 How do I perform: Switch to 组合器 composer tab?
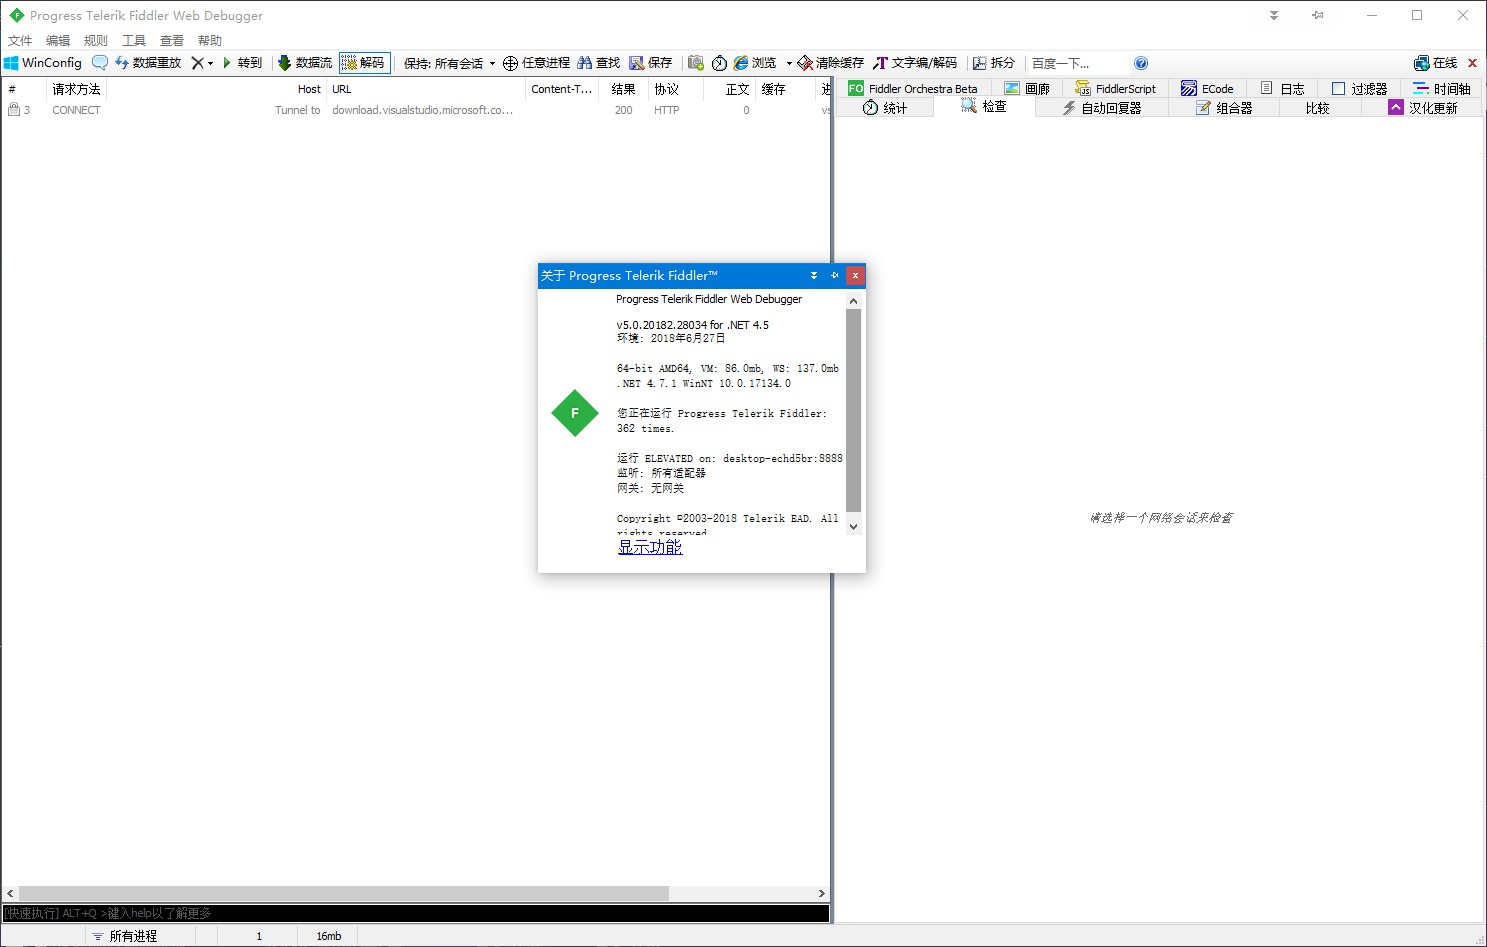[x=1224, y=107]
